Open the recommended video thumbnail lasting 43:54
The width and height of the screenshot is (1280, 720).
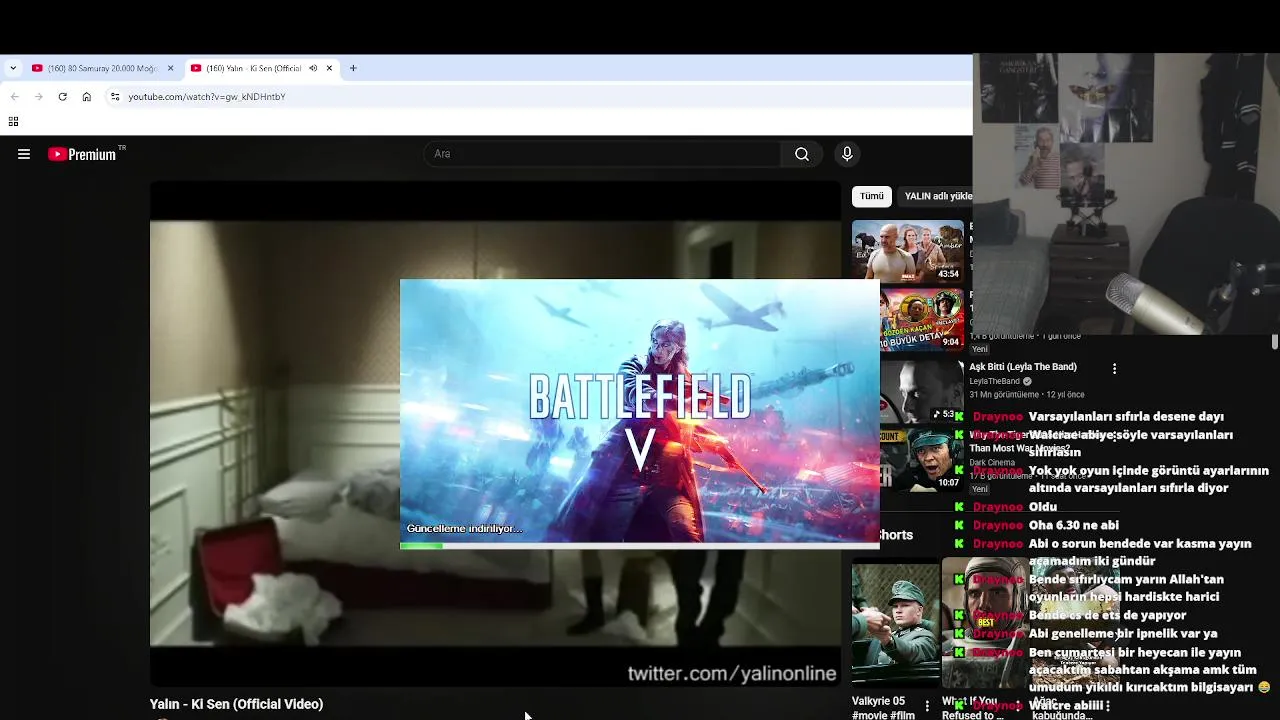908,250
